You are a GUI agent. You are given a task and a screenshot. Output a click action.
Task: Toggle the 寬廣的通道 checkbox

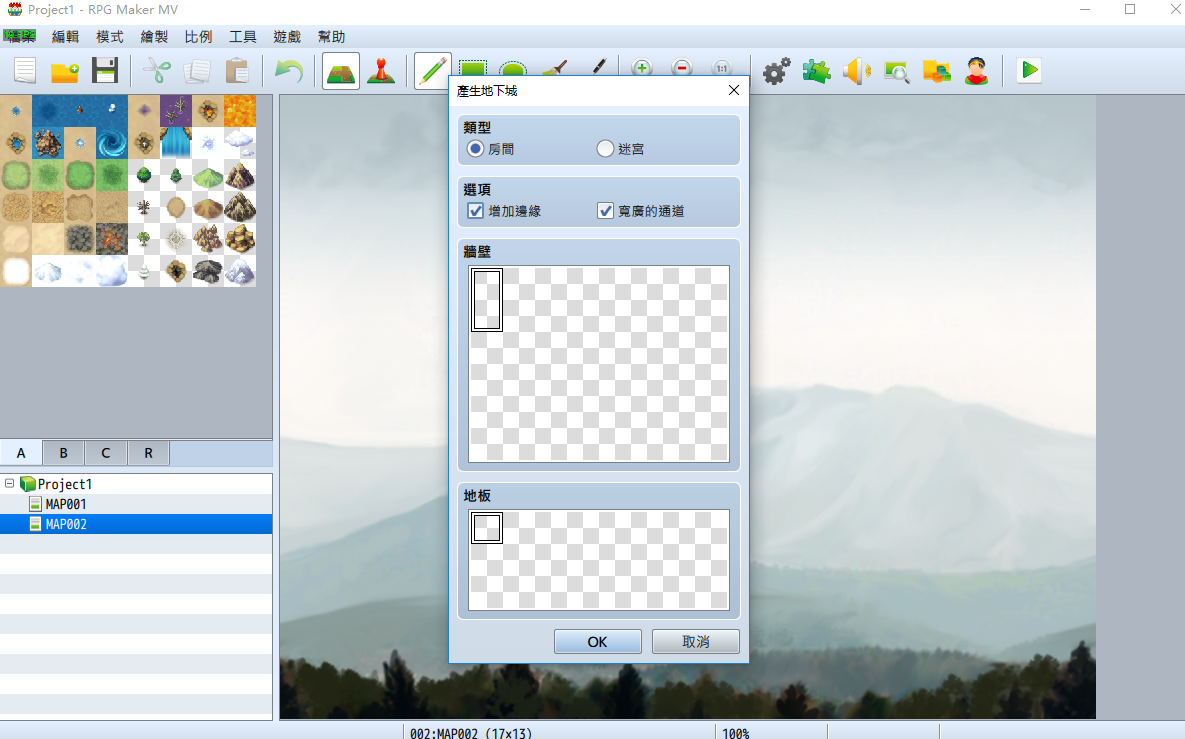(x=605, y=211)
